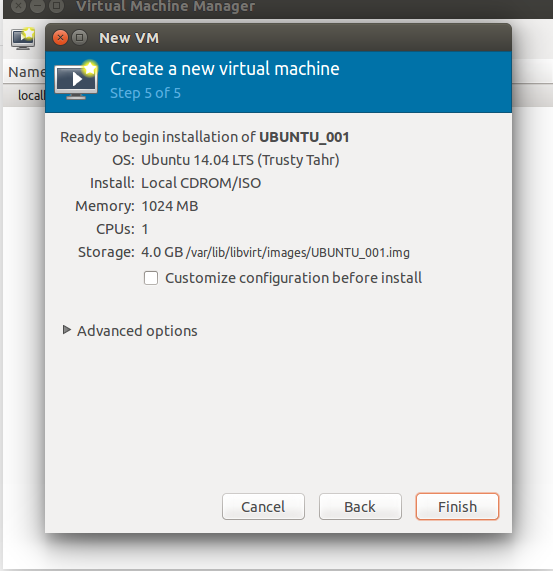
Task: Click the Memory value 1024 MB
Action: pyautogui.click(x=170, y=206)
